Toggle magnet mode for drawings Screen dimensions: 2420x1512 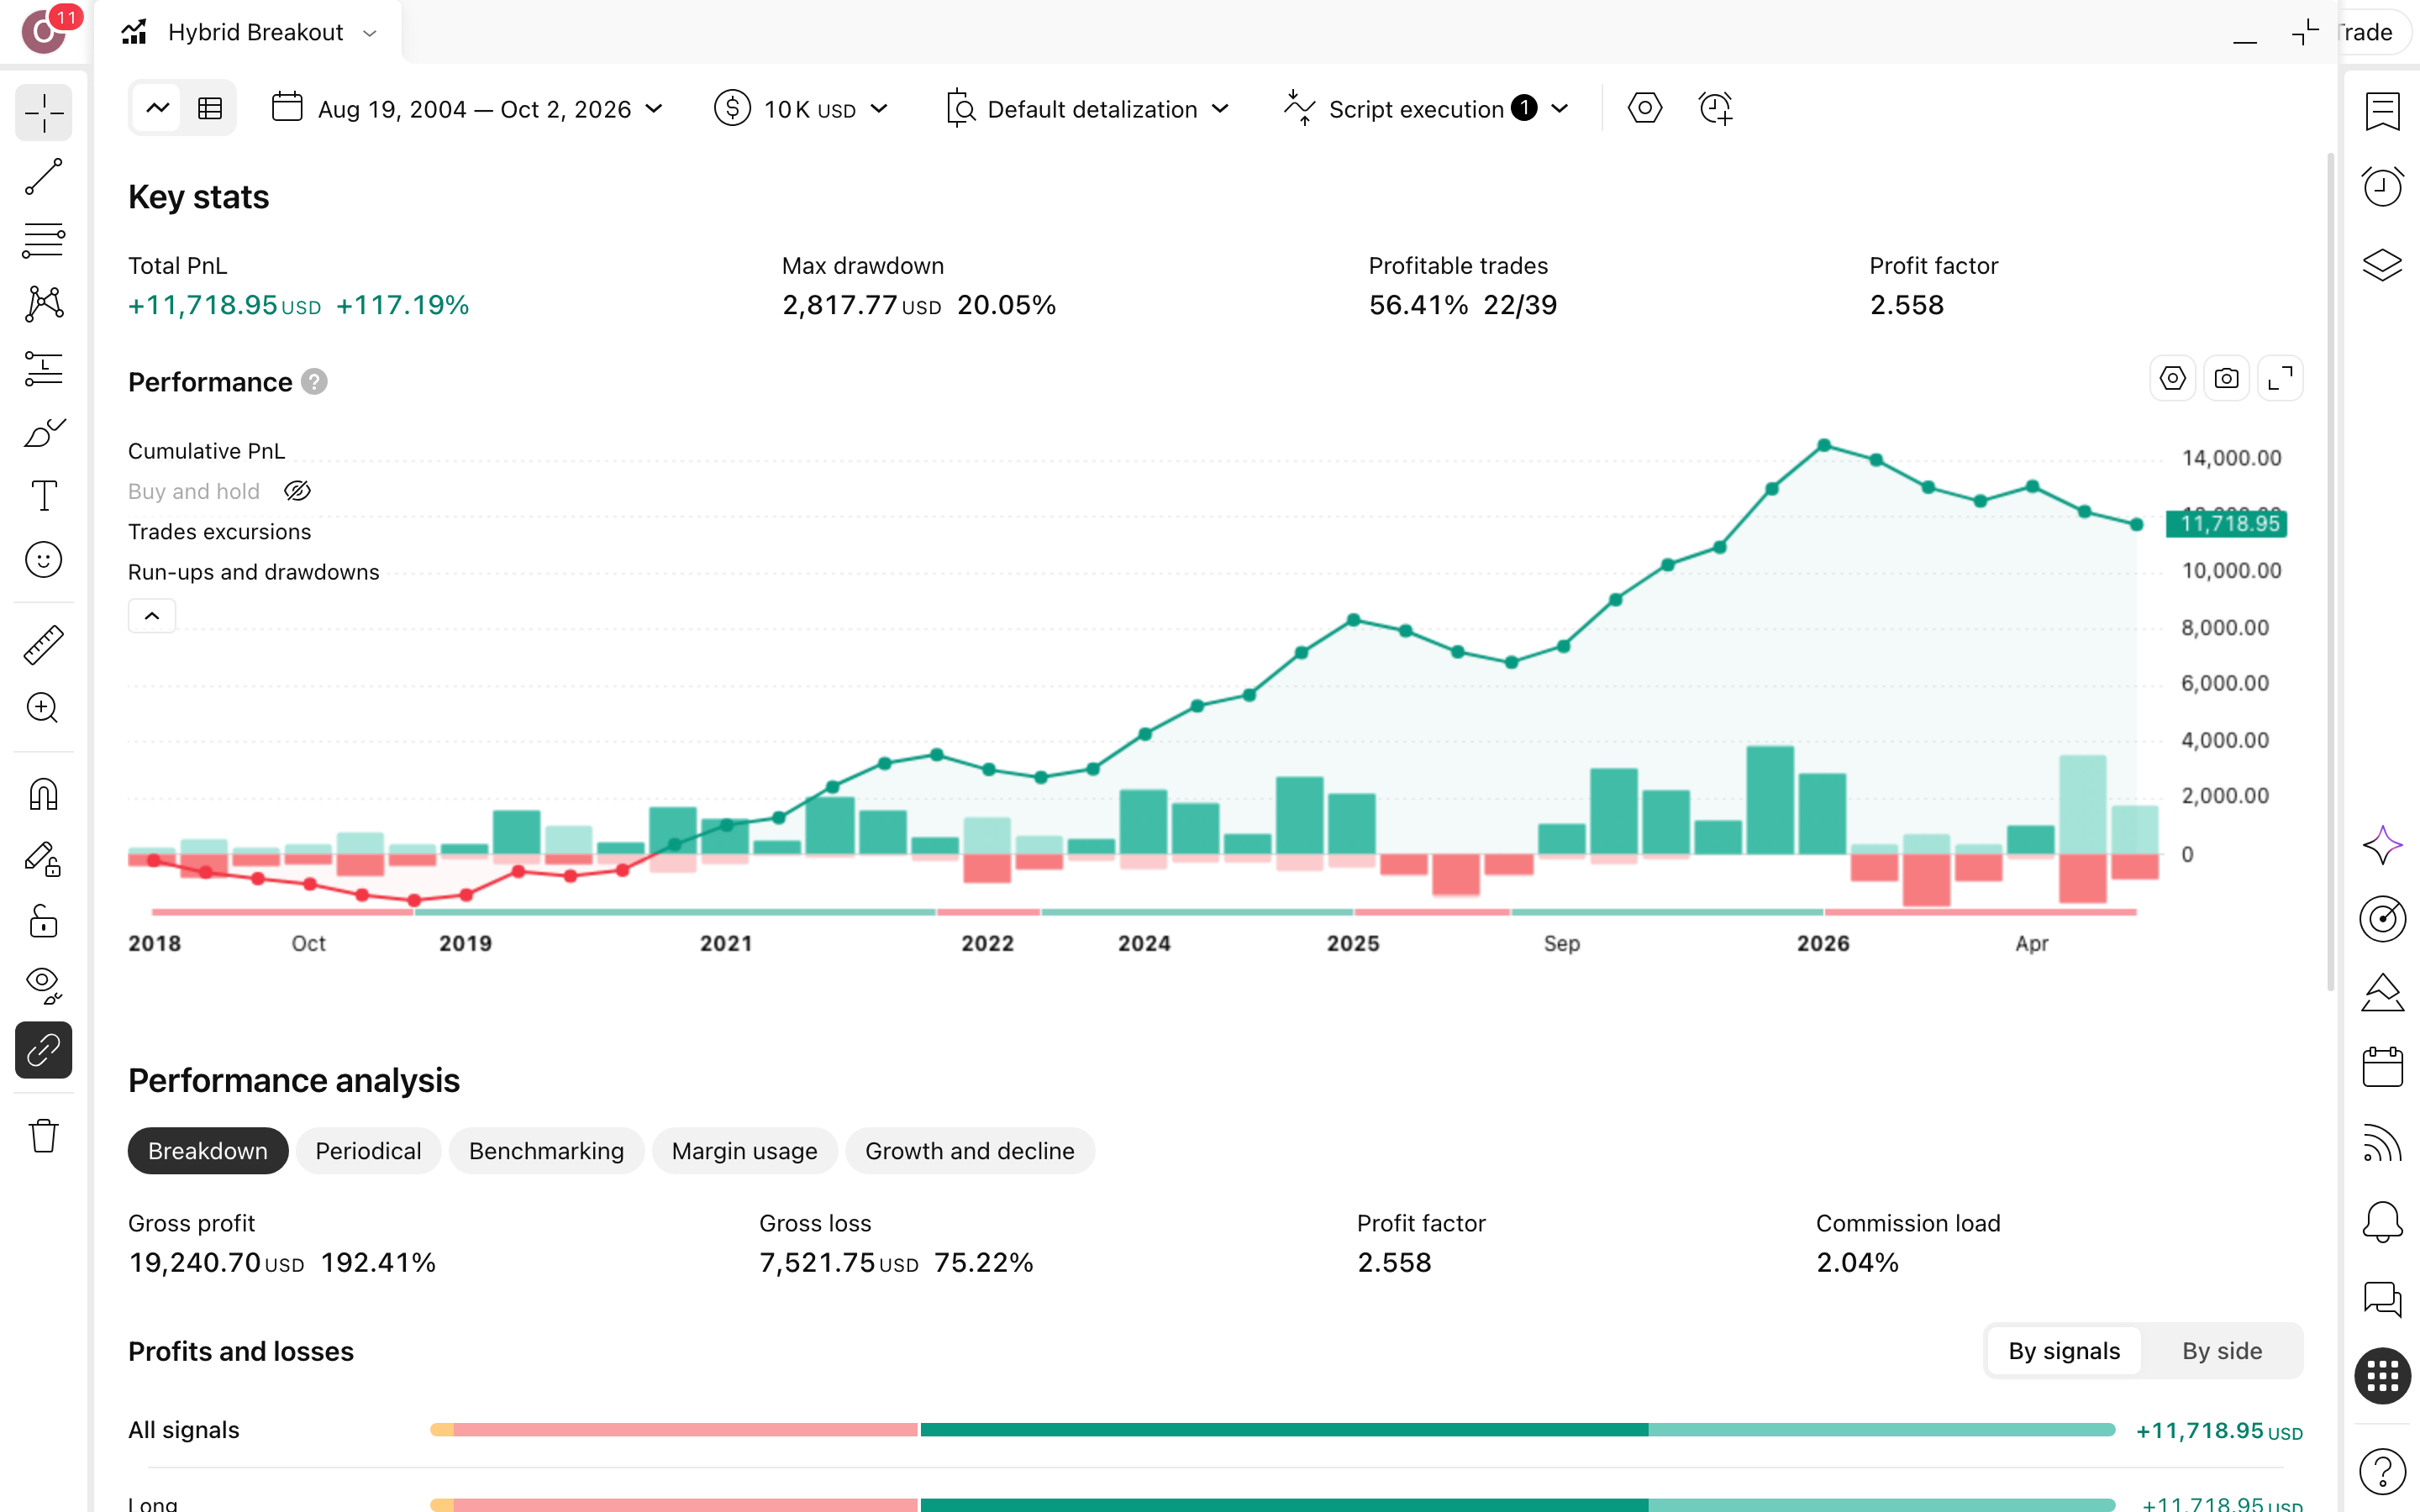pos(44,795)
